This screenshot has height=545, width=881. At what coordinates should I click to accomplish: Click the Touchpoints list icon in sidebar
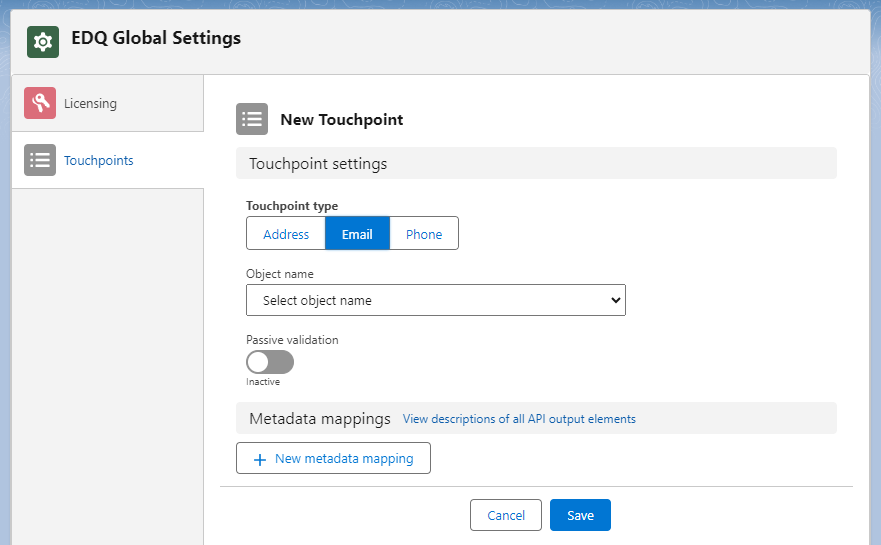(40, 160)
